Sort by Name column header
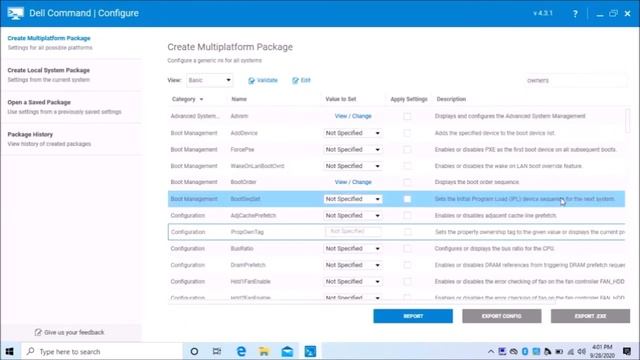The image size is (640, 360). click(x=239, y=99)
